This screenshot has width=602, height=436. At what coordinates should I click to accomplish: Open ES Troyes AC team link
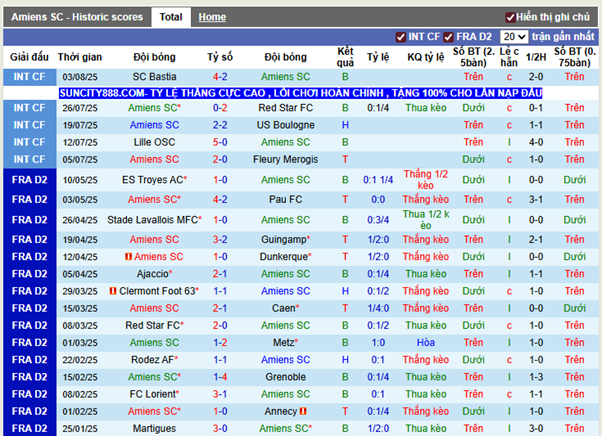tap(153, 180)
